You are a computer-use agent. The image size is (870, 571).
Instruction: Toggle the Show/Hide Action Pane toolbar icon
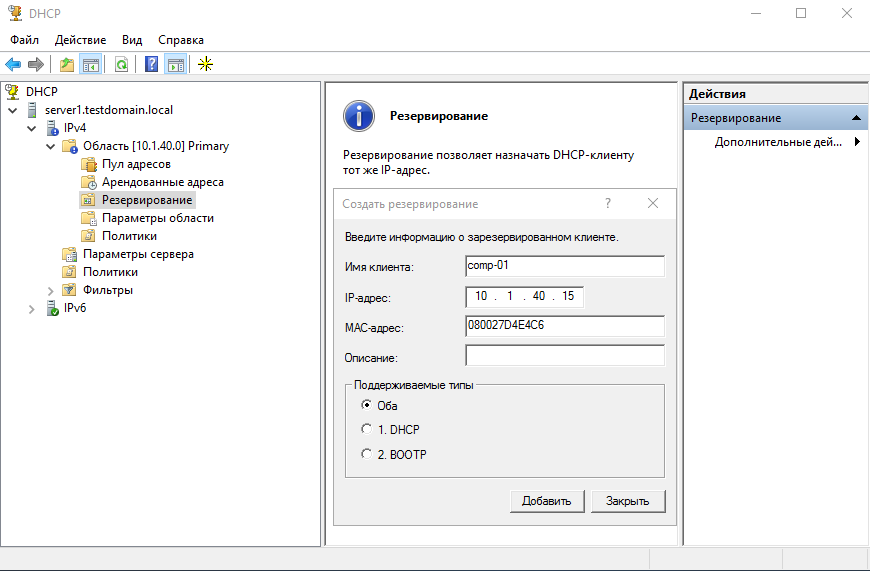tap(176, 64)
